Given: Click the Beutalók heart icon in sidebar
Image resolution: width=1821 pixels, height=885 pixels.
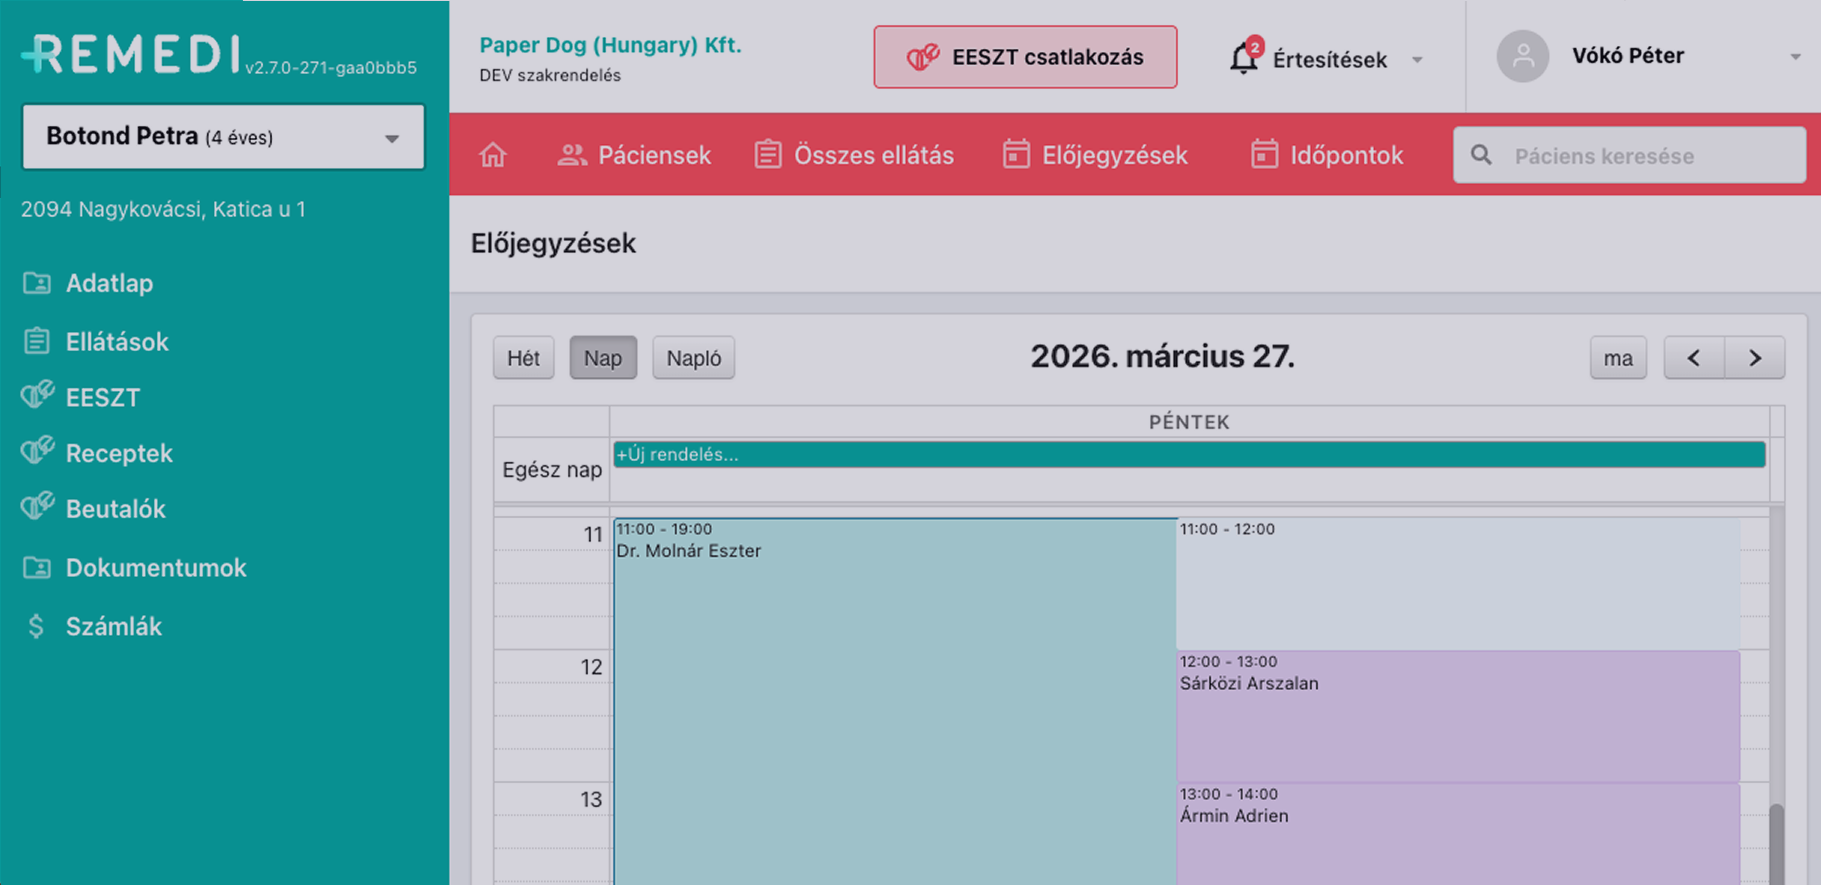Looking at the screenshot, I should [37, 508].
